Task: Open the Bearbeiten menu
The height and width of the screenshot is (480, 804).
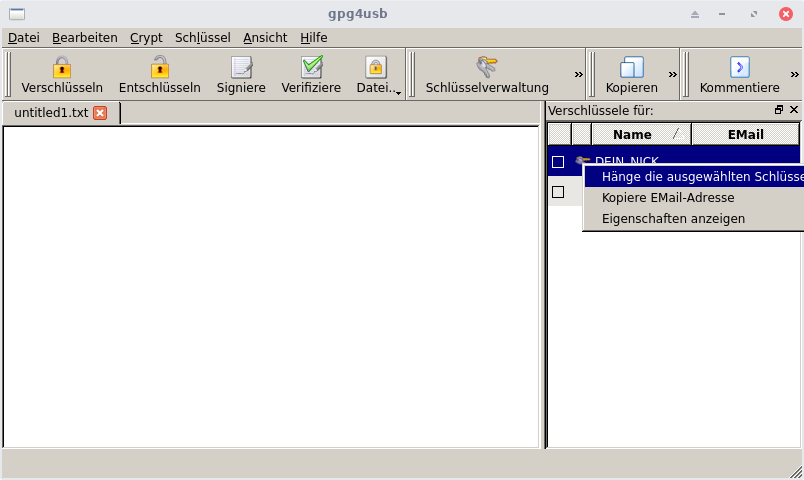Action: click(85, 38)
